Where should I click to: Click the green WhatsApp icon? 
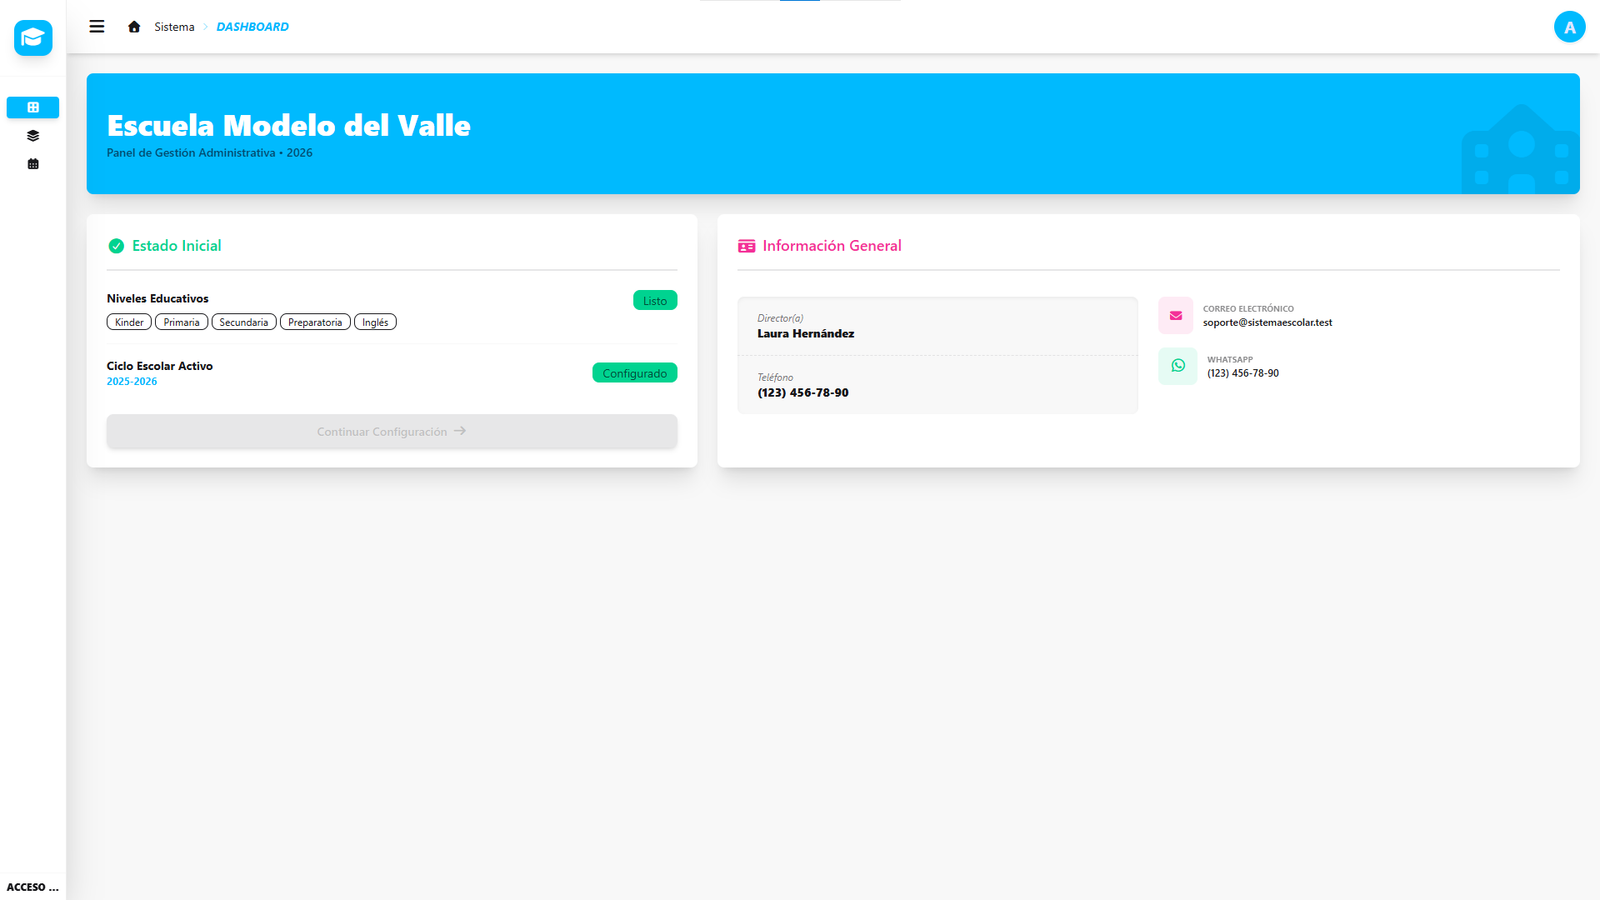coord(1178,366)
